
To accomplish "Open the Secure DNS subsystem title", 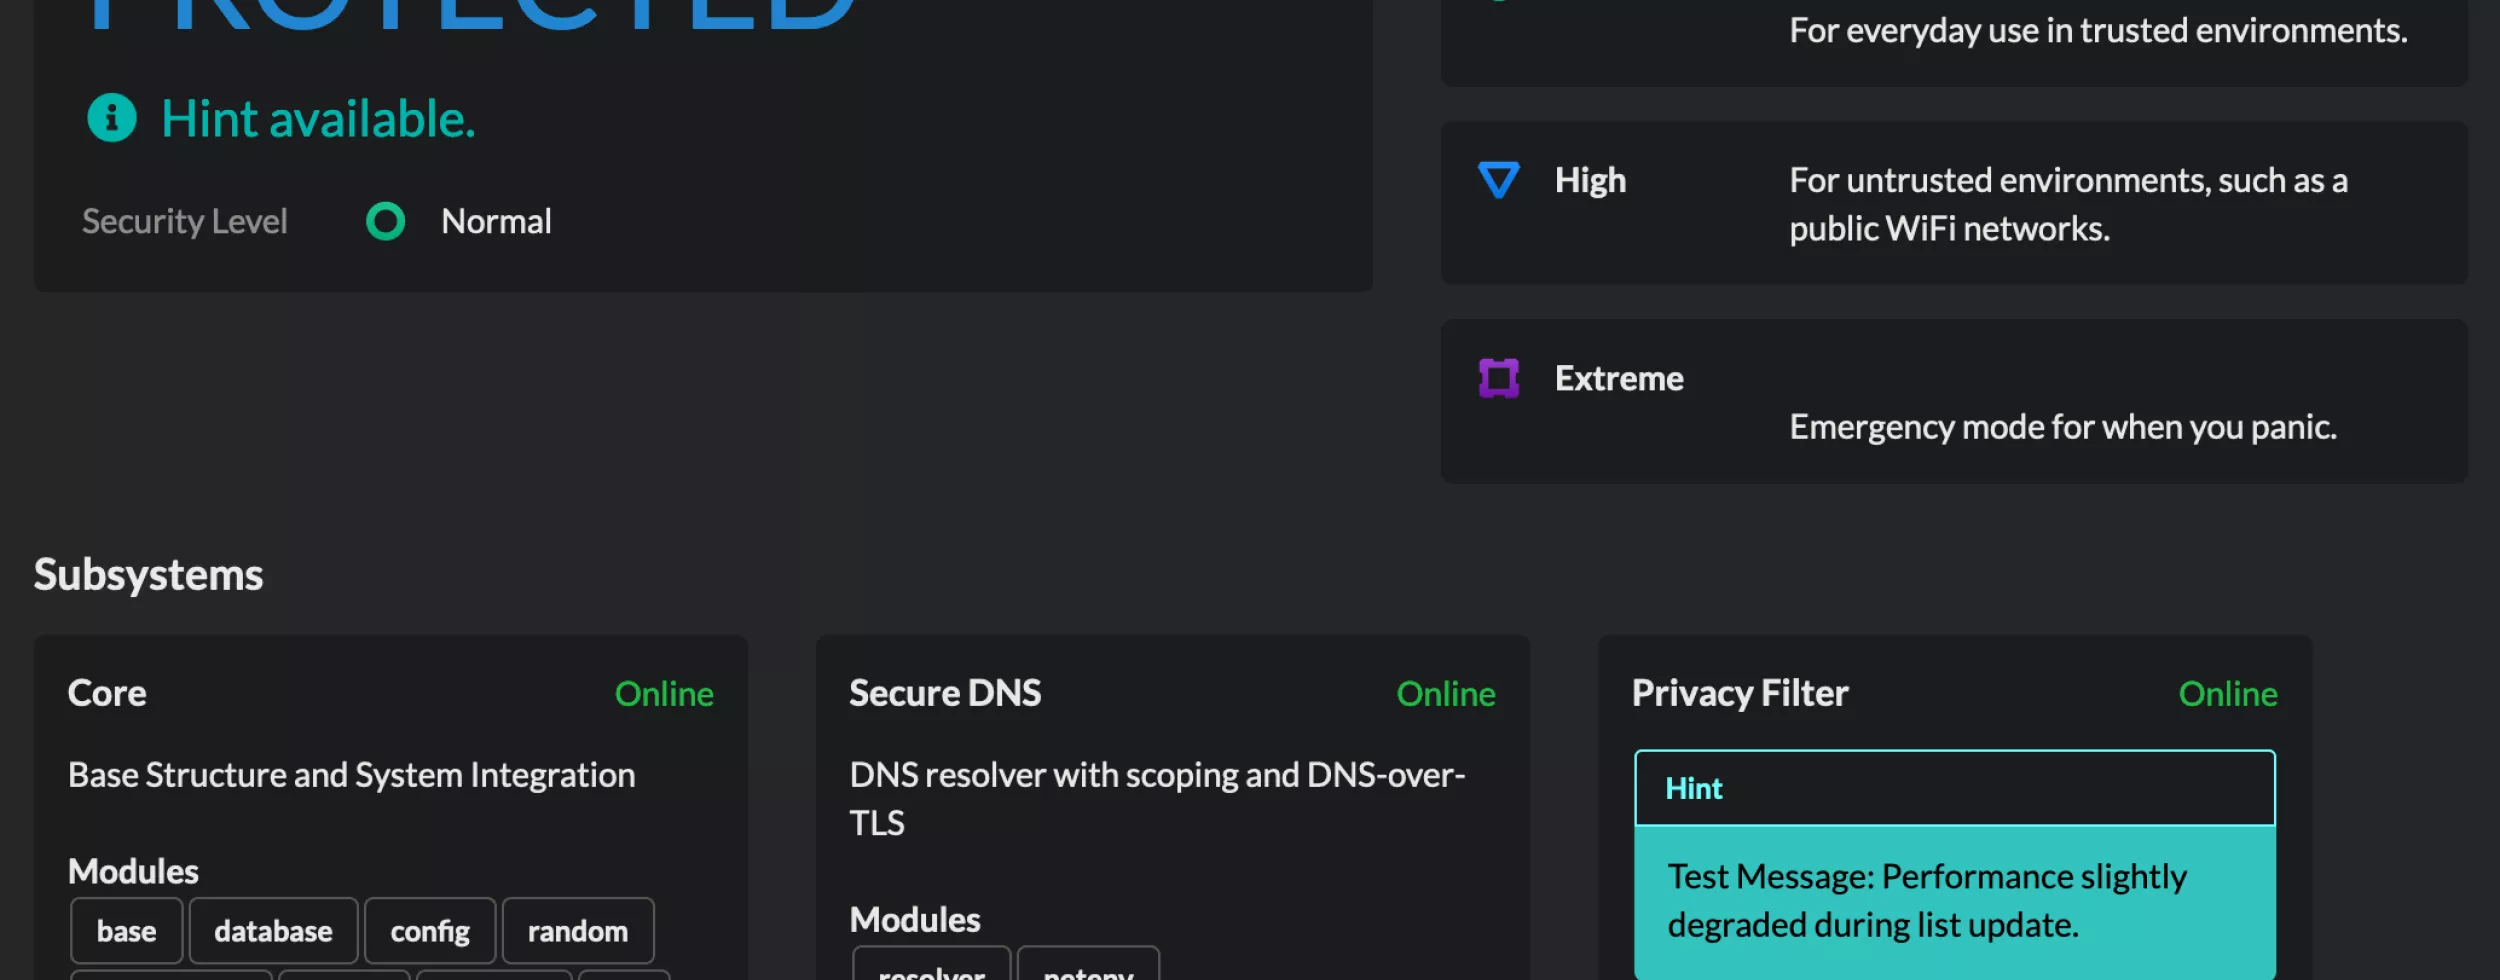I will (x=945, y=693).
